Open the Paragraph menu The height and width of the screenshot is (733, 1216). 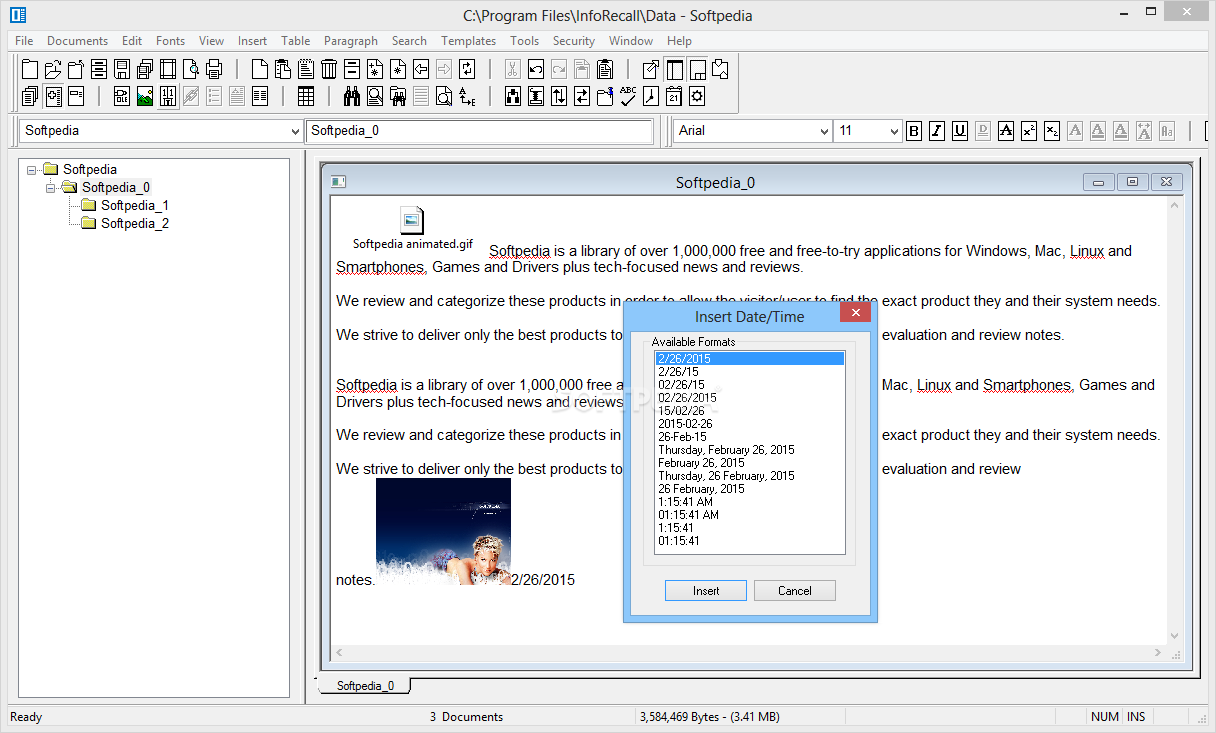coord(351,41)
